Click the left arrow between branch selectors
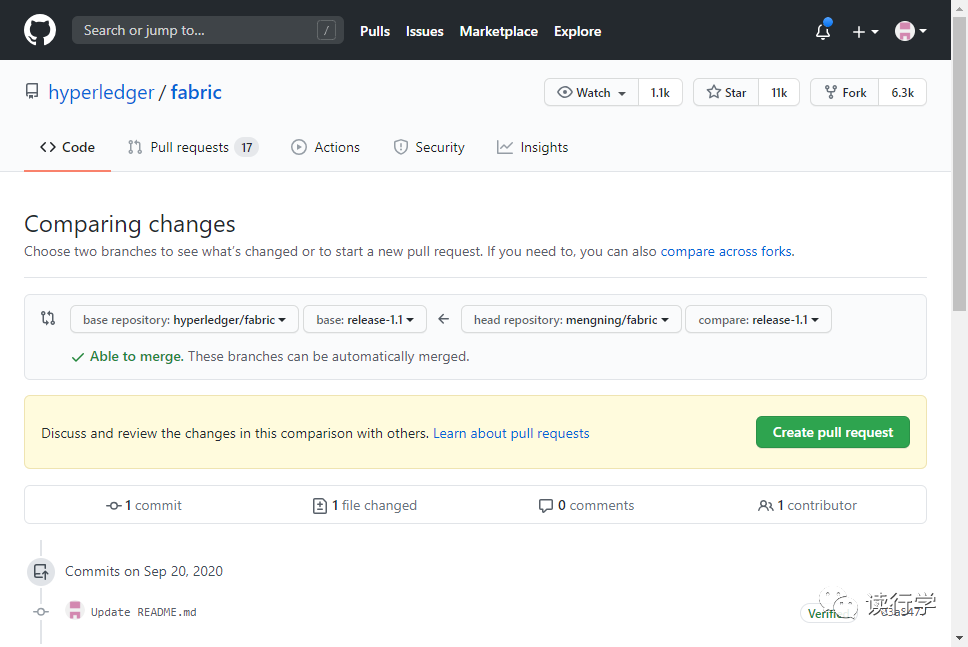 [x=443, y=319]
